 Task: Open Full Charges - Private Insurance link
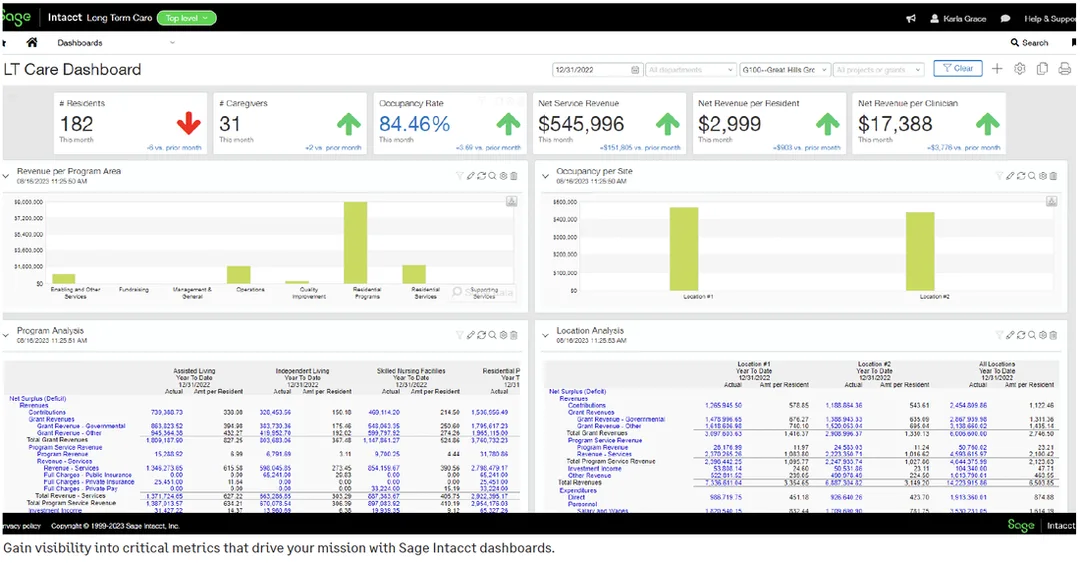[x=89, y=482]
